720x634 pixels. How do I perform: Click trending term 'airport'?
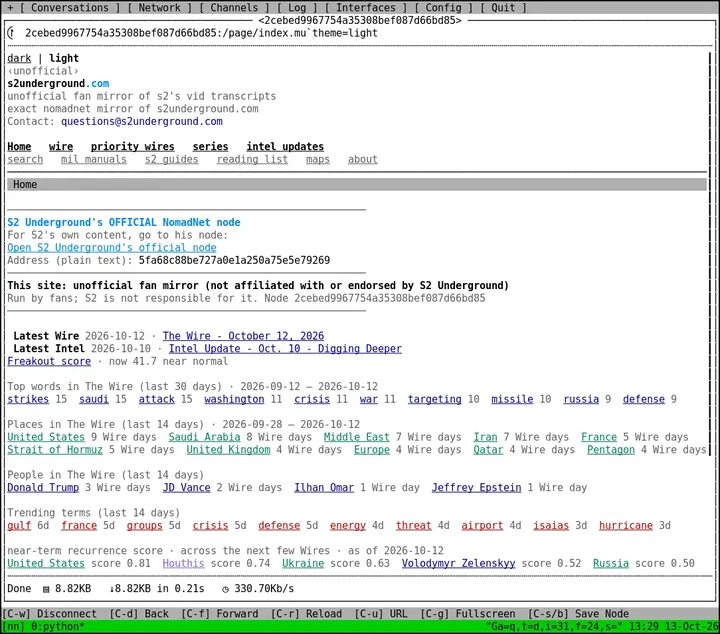482,526
